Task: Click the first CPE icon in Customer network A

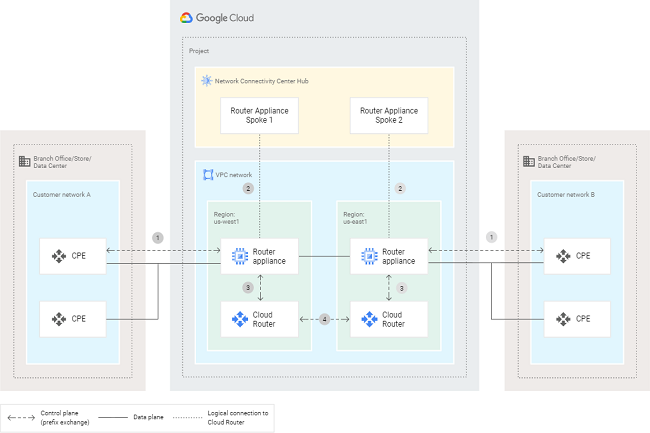Action: pyautogui.click(x=59, y=256)
